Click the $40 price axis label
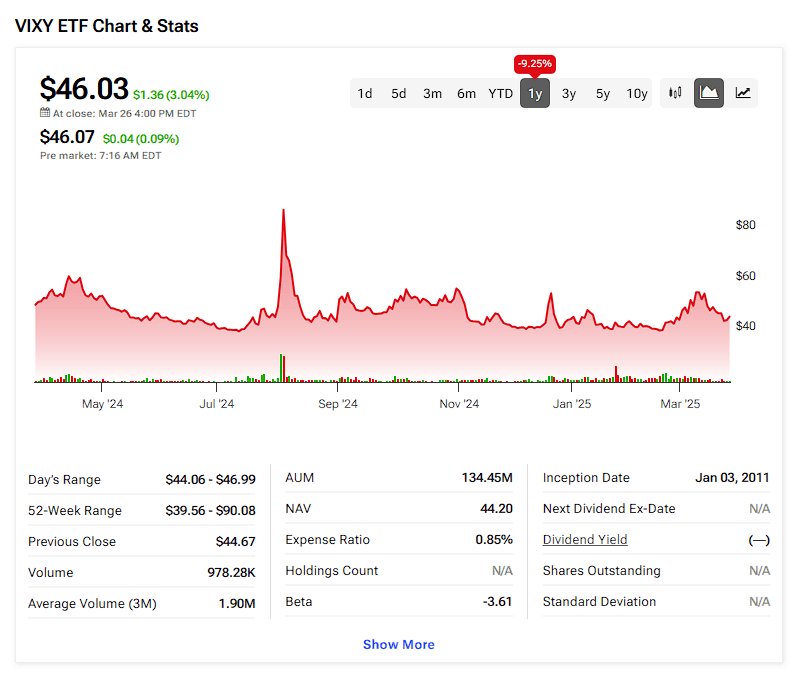The height and width of the screenshot is (673, 793). point(745,326)
